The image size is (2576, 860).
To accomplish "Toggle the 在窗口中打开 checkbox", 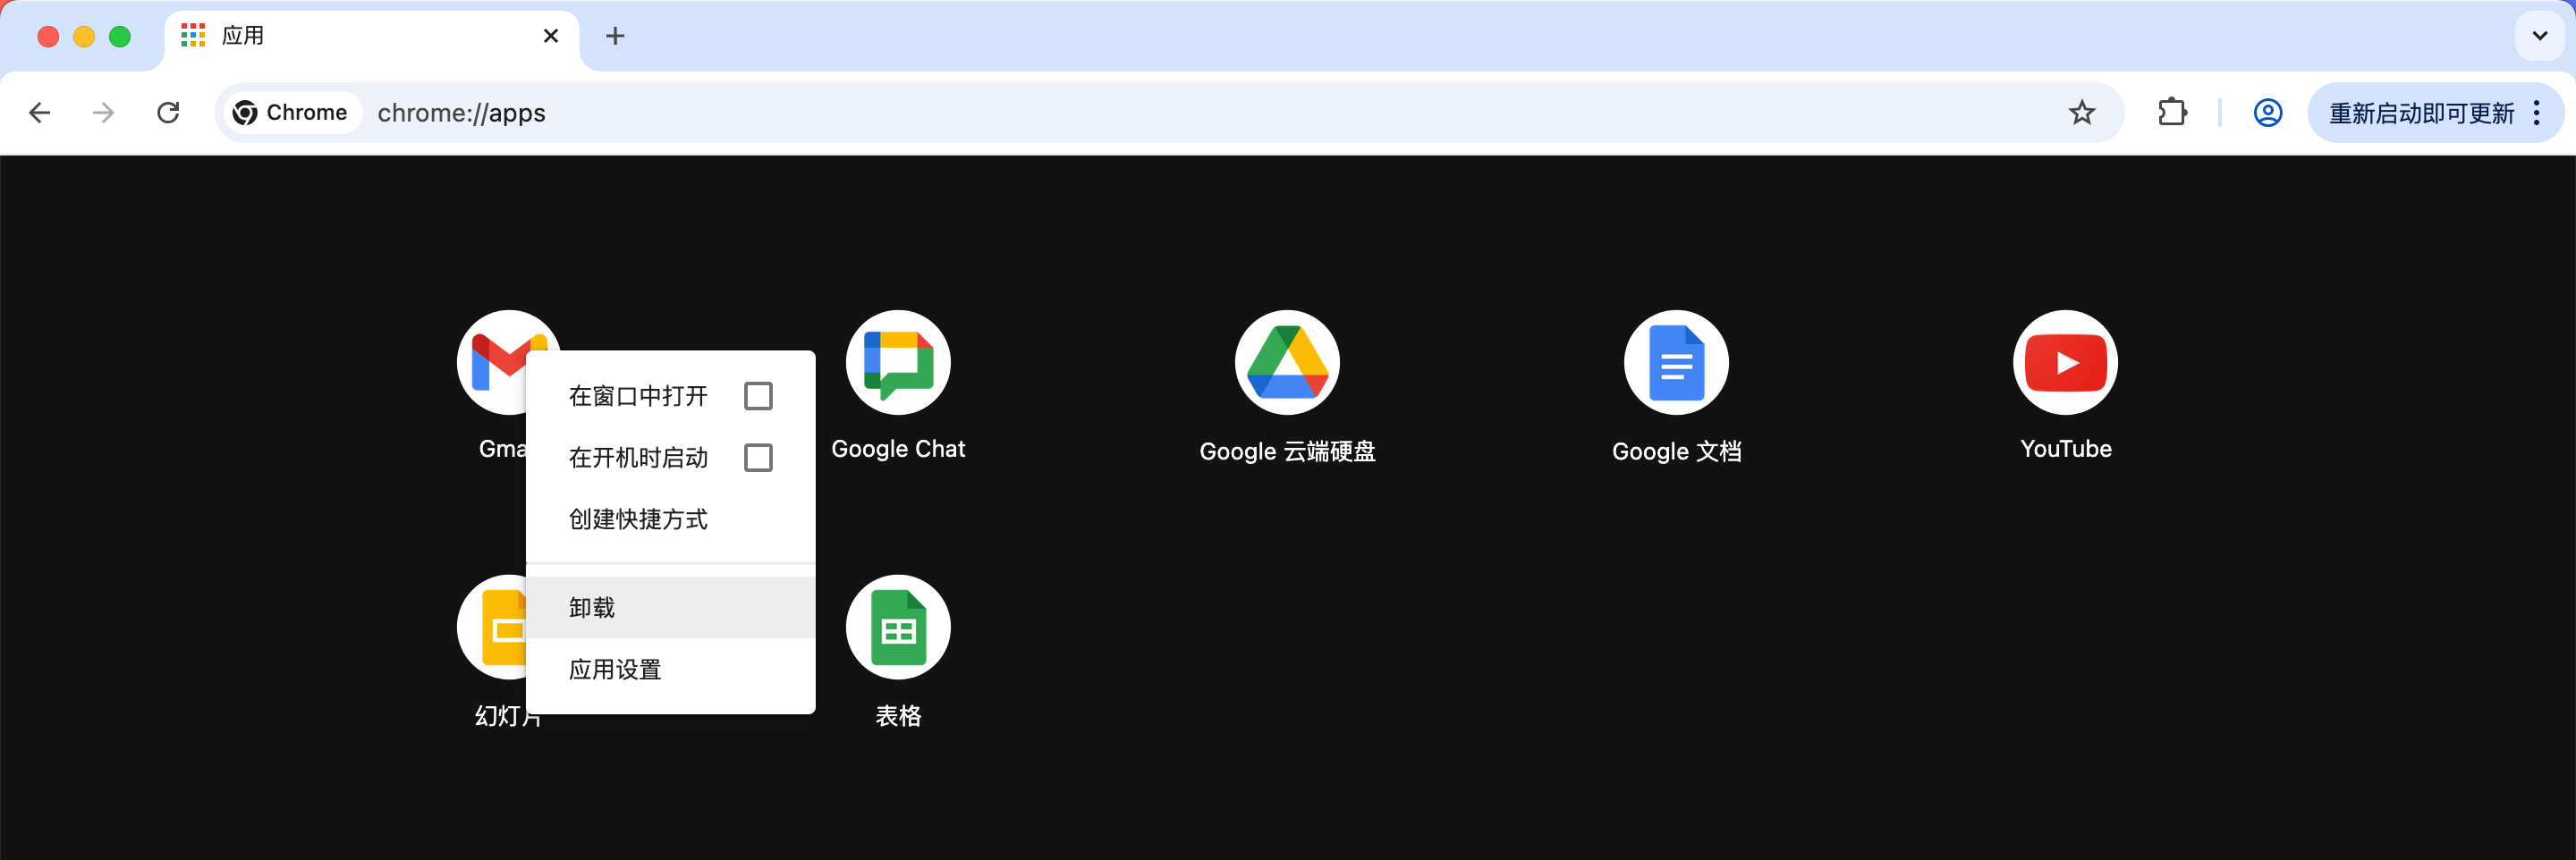I will point(758,396).
